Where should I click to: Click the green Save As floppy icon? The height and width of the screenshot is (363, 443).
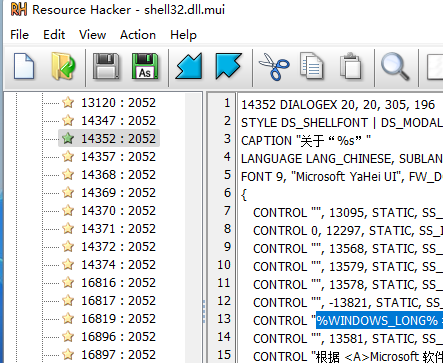145,66
